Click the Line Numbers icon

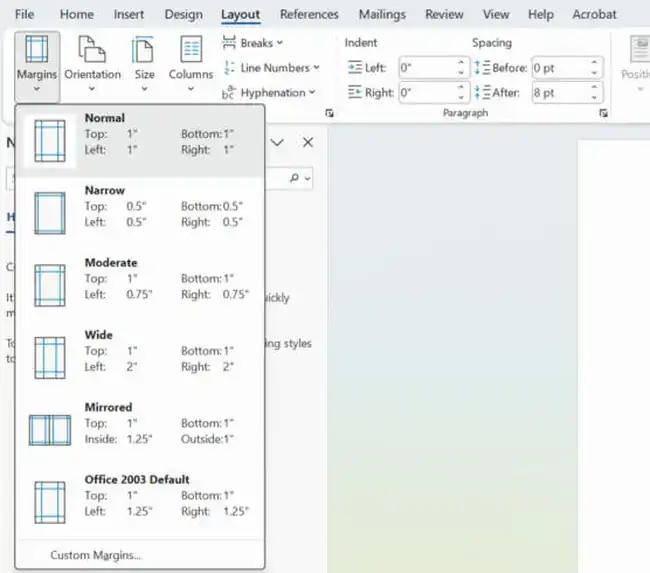click(229, 67)
